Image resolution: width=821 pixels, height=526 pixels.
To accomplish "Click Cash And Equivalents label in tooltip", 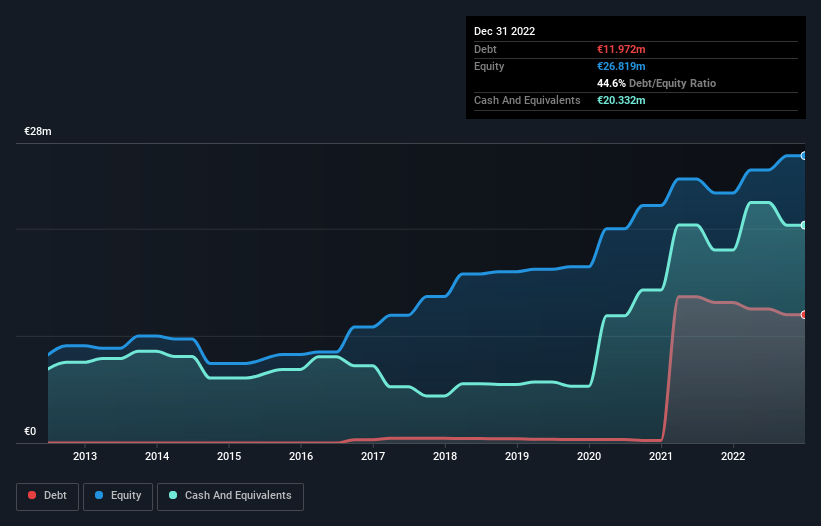I will pyautogui.click(x=527, y=100).
